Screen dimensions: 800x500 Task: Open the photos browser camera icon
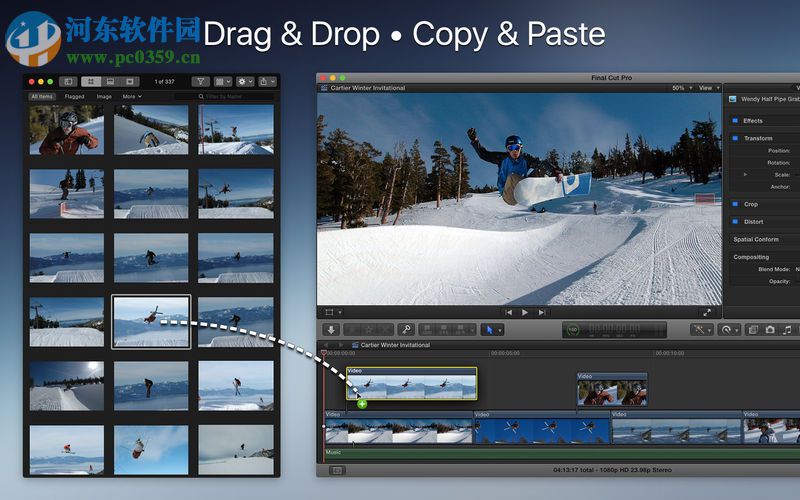770,330
